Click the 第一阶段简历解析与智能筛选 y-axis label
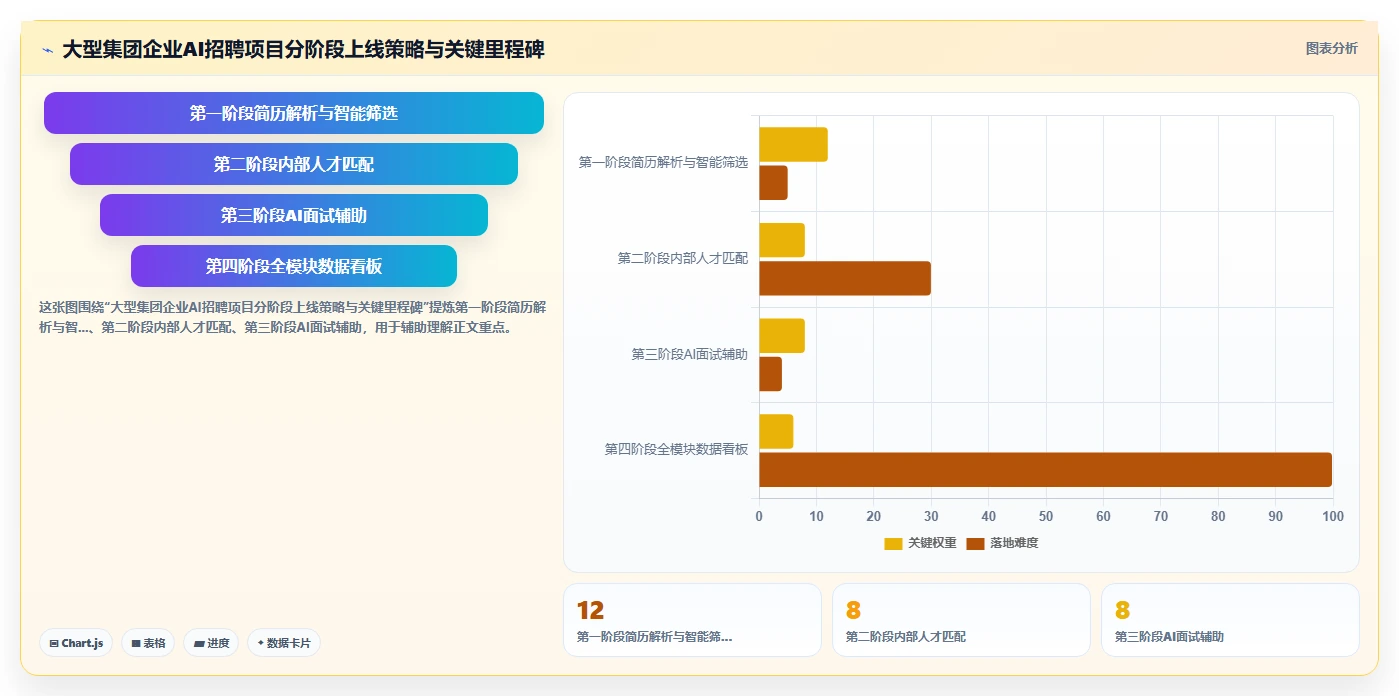1399x696 pixels. [x=663, y=163]
